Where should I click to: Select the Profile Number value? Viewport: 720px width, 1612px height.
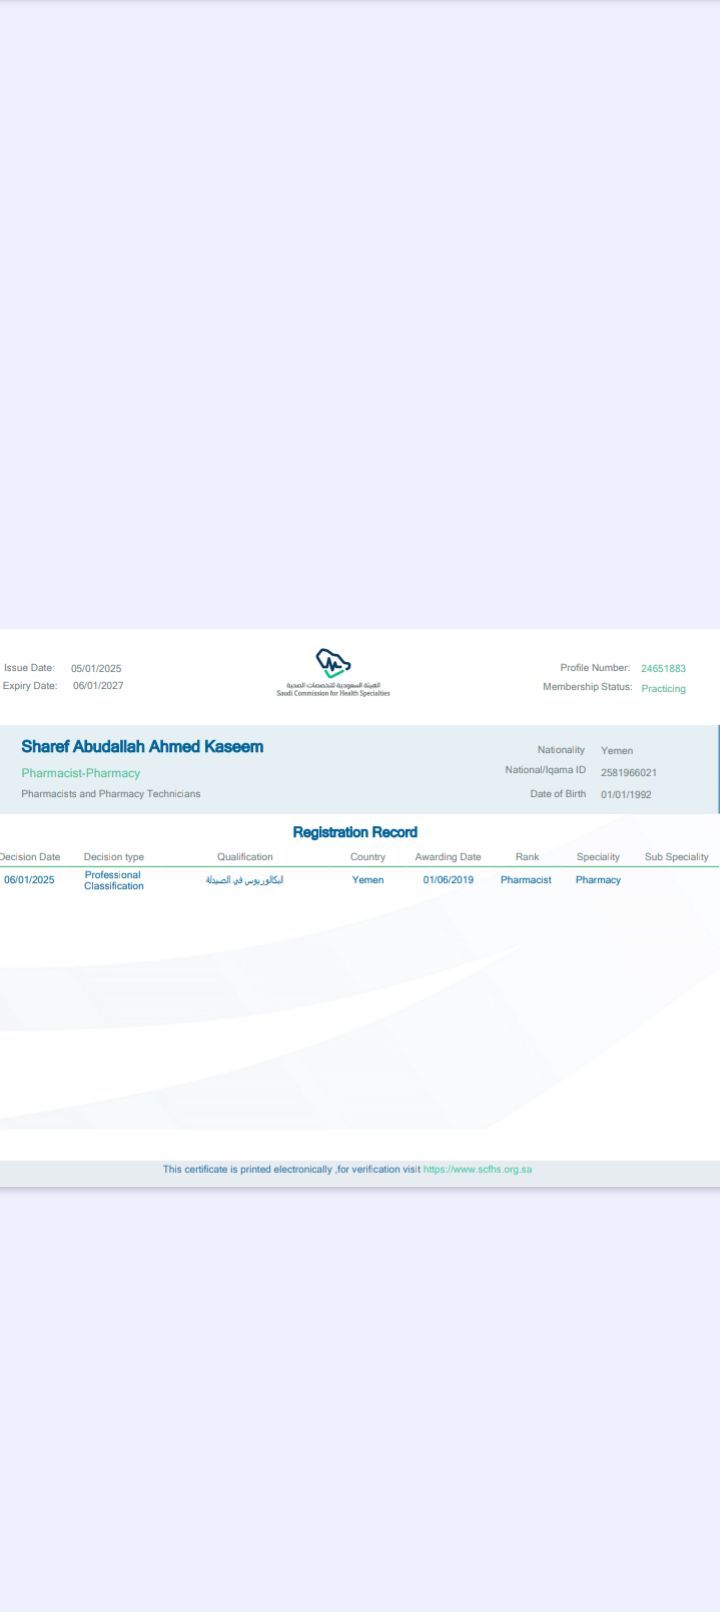pyautogui.click(x=663, y=668)
